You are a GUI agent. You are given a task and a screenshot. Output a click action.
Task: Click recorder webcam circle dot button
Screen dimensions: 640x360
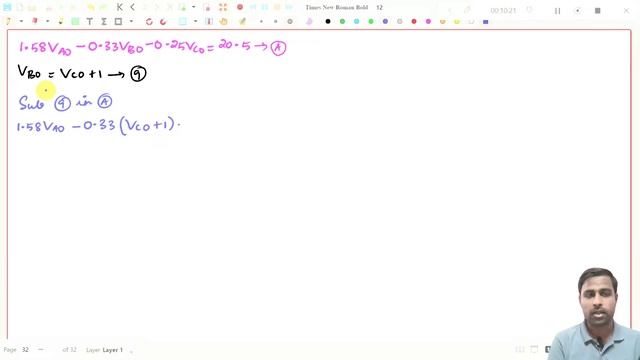point(577,11)
